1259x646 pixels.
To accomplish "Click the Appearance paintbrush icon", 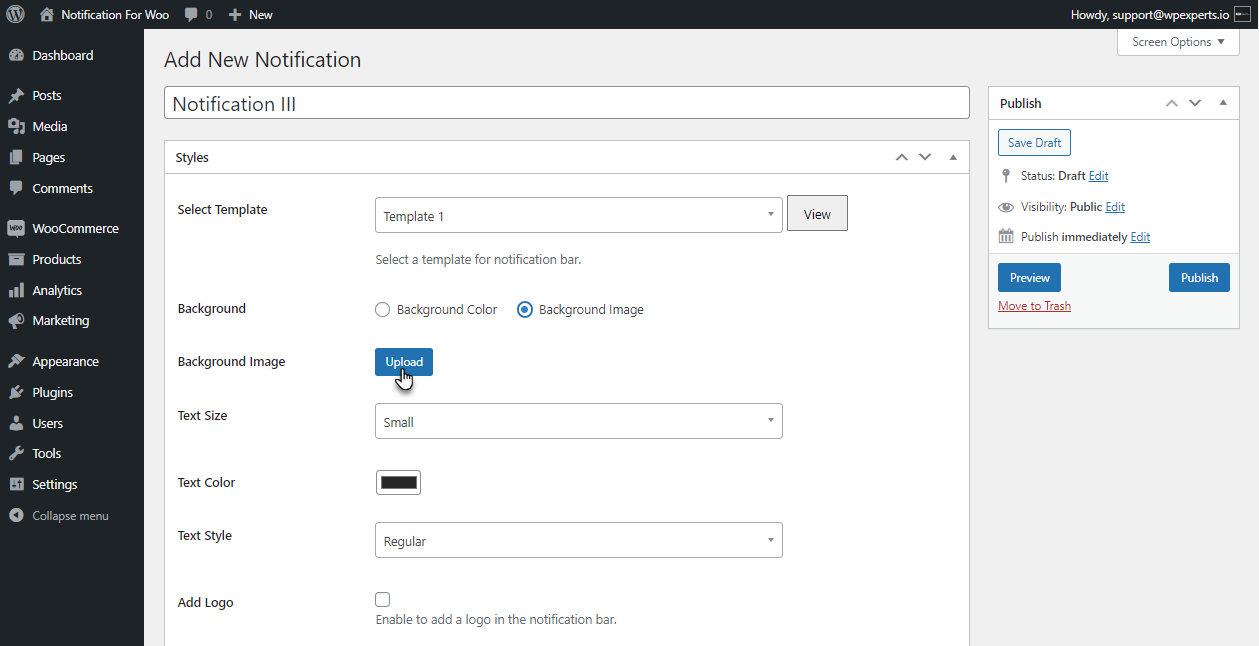I will click(x=16, y=361).
